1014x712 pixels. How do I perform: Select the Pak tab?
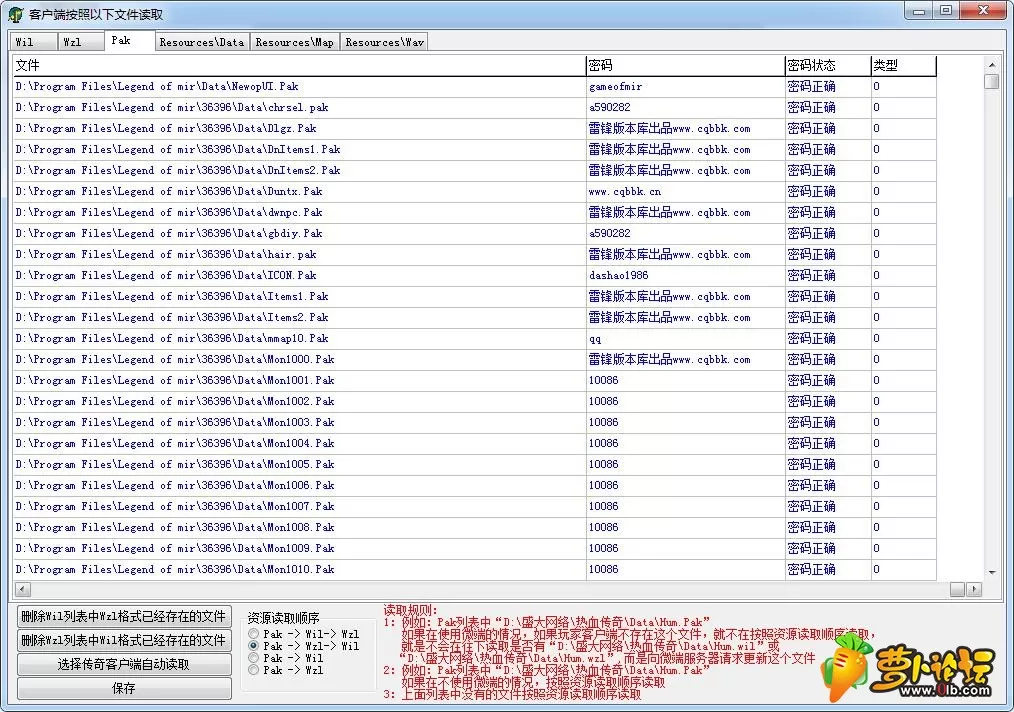coord(129,40)
